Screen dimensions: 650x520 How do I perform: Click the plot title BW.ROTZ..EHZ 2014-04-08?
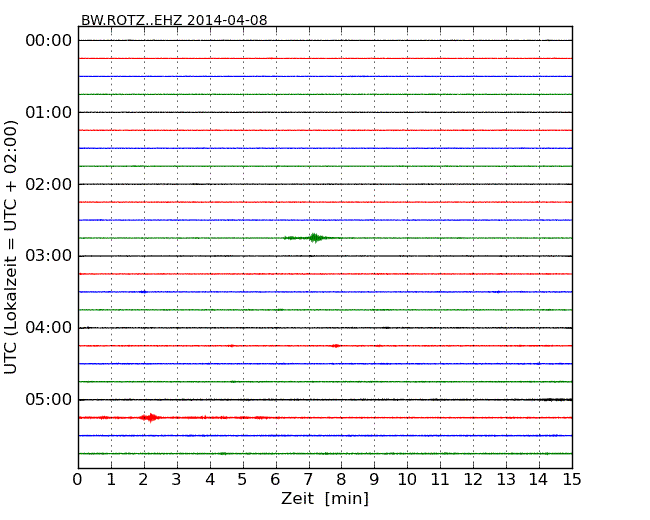174,20
